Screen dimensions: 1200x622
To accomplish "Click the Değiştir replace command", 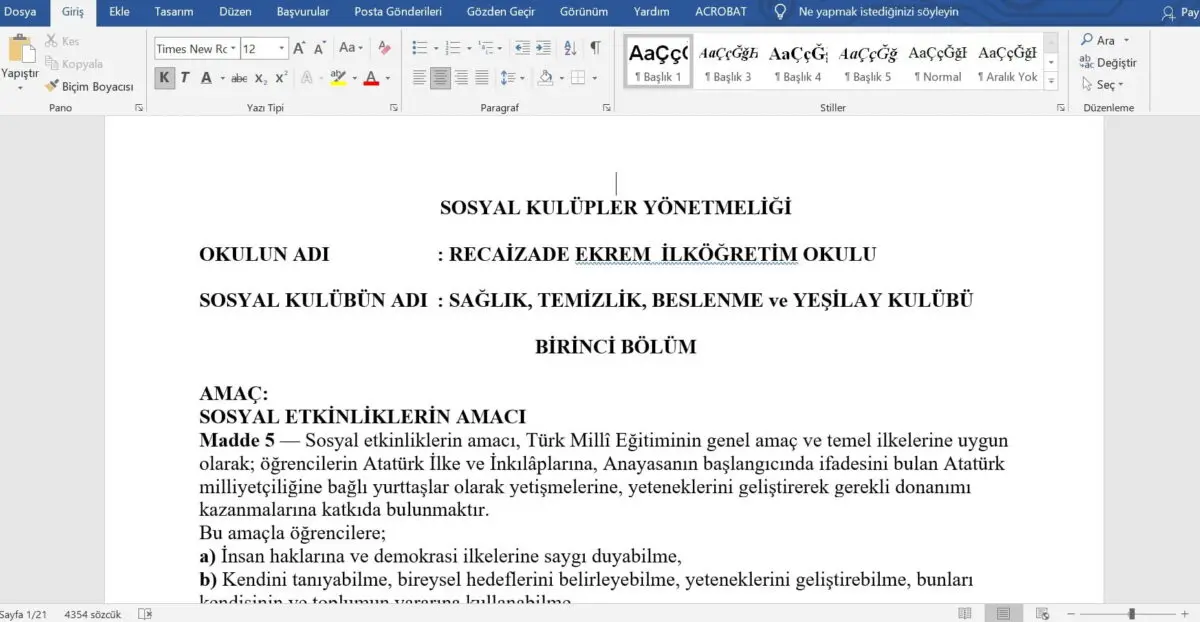I will point(1108,62).
